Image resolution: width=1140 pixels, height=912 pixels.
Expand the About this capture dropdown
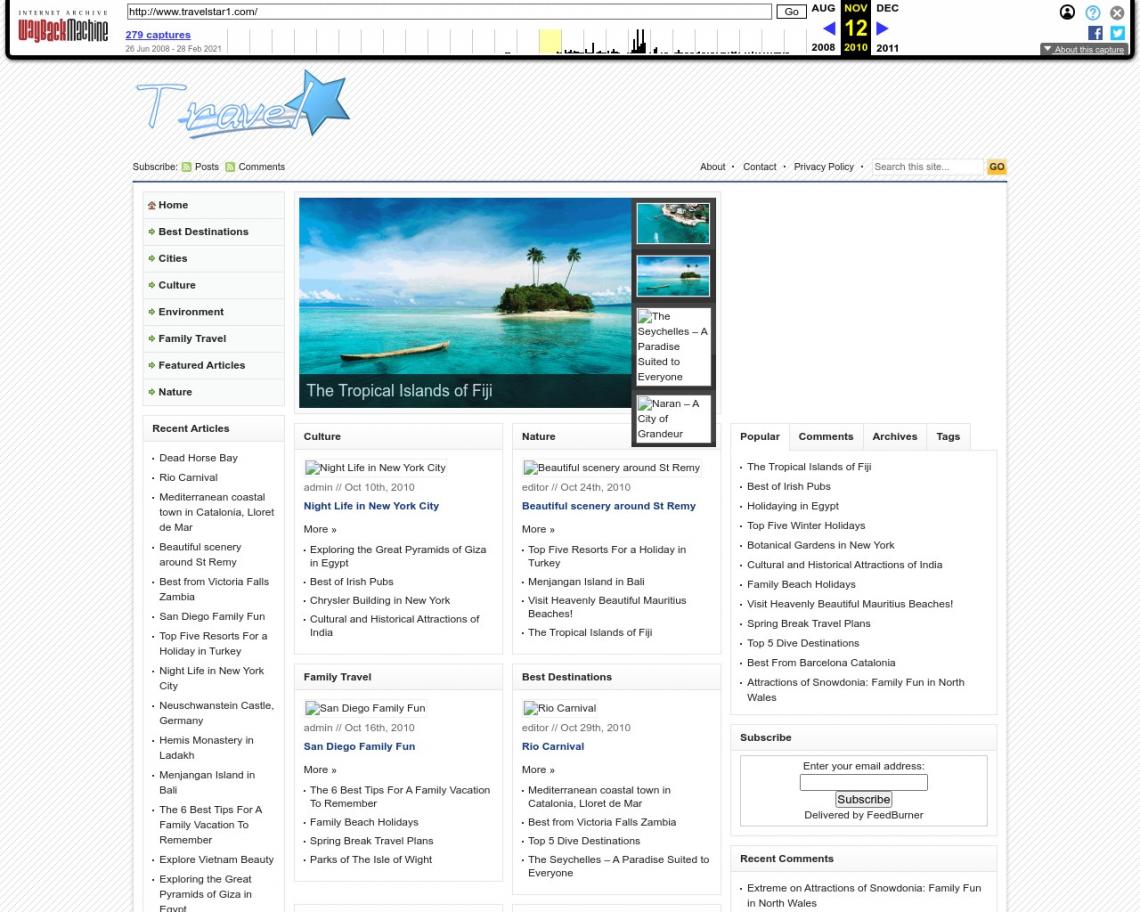[x=1084, y=49]
